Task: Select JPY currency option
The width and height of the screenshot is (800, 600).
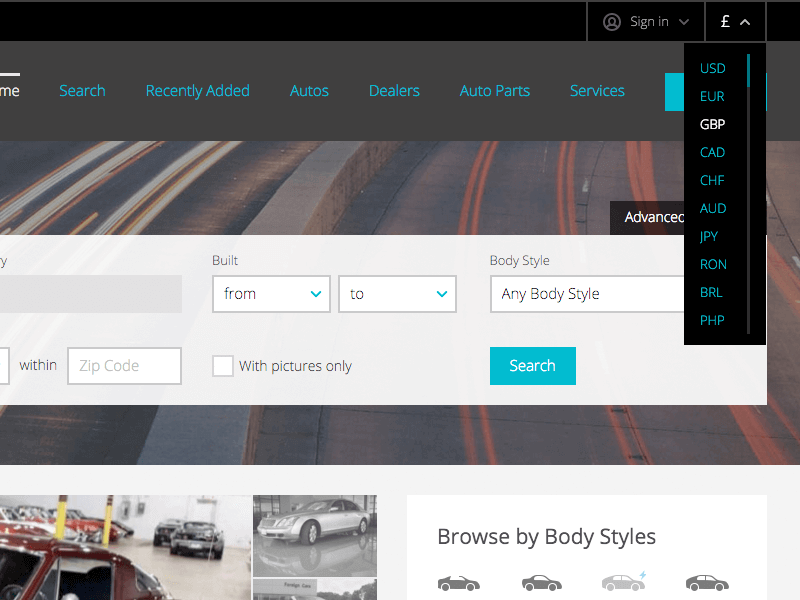Action: point(709,237)
